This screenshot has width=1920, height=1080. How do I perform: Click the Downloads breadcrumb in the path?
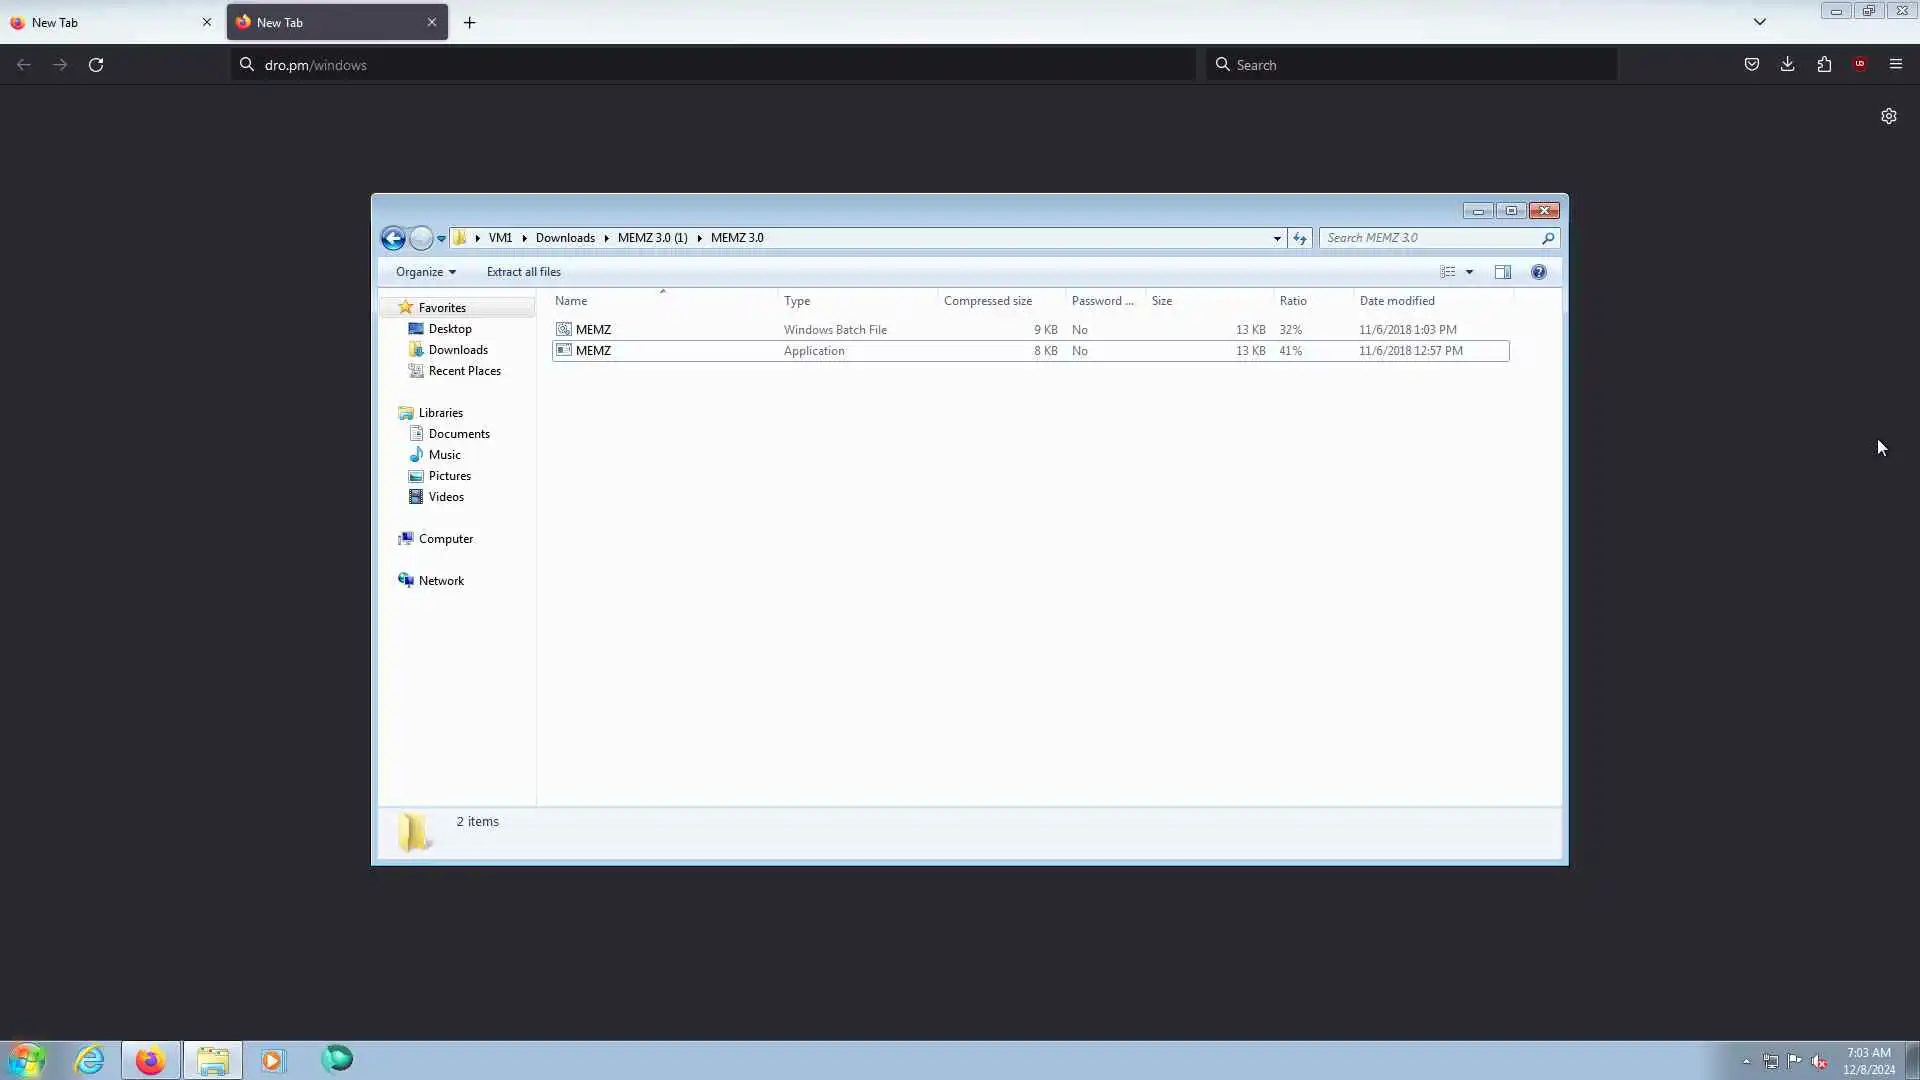pyautogui.click(x=564, y=238)
